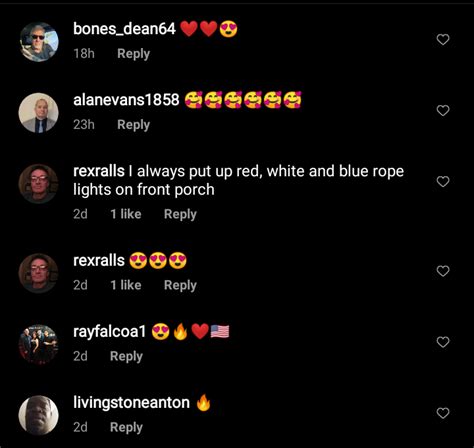
Task: Open livingstoneanton's profile avatar
Action: coord(39,415)
